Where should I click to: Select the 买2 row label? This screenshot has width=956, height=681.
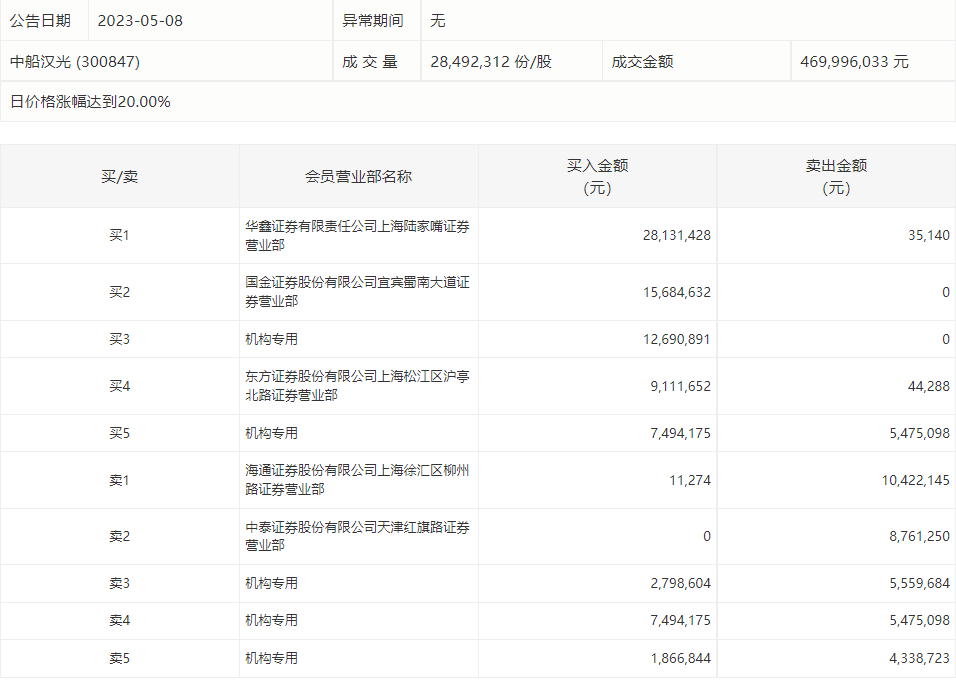120,292
